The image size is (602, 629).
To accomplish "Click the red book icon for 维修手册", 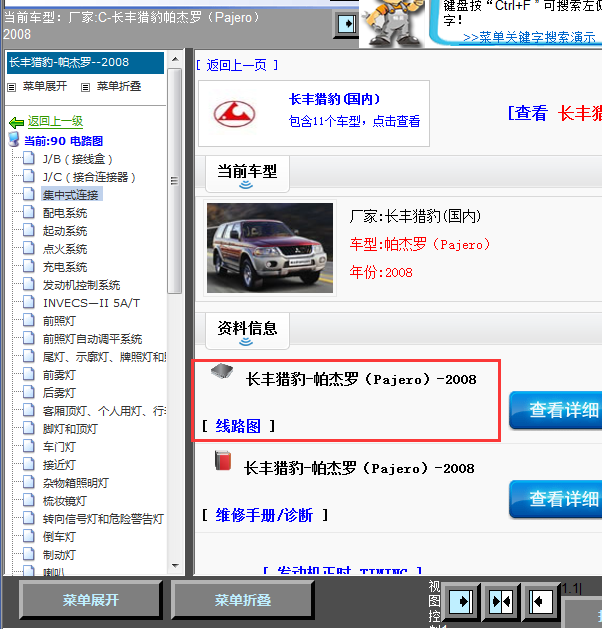I will [223, 461].
